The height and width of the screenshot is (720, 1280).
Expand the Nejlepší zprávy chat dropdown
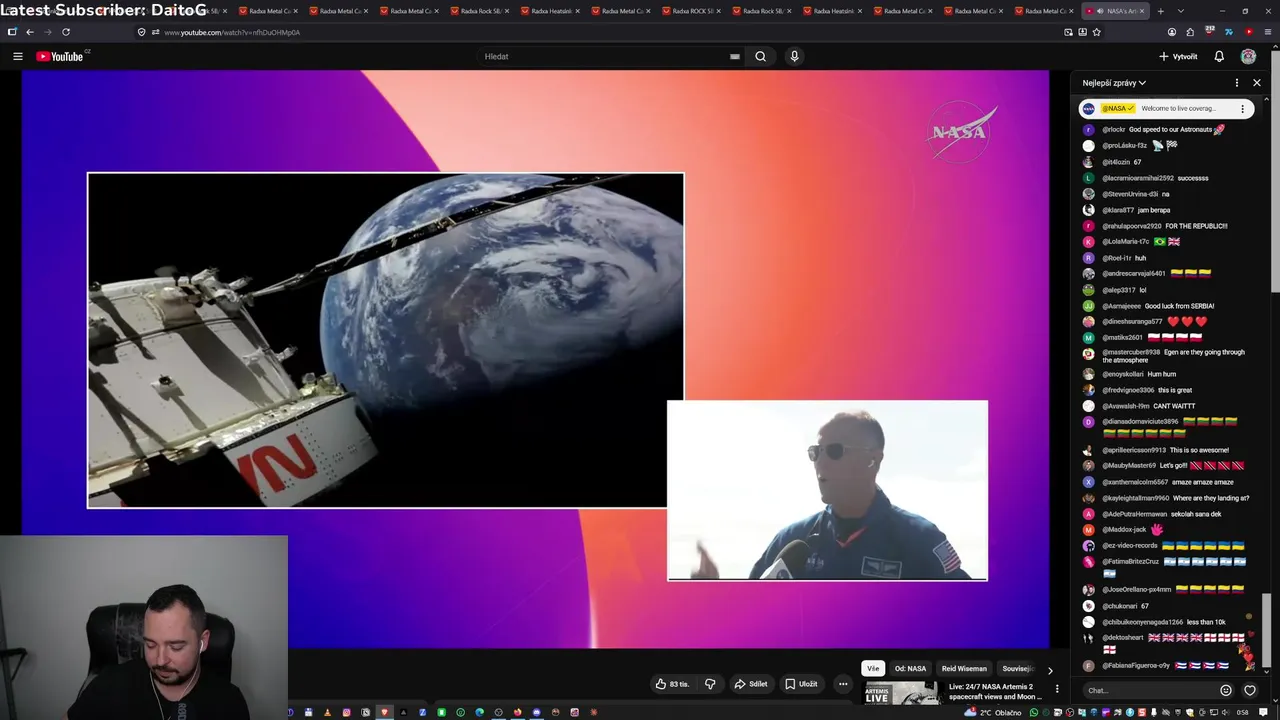click(1114, 83)
